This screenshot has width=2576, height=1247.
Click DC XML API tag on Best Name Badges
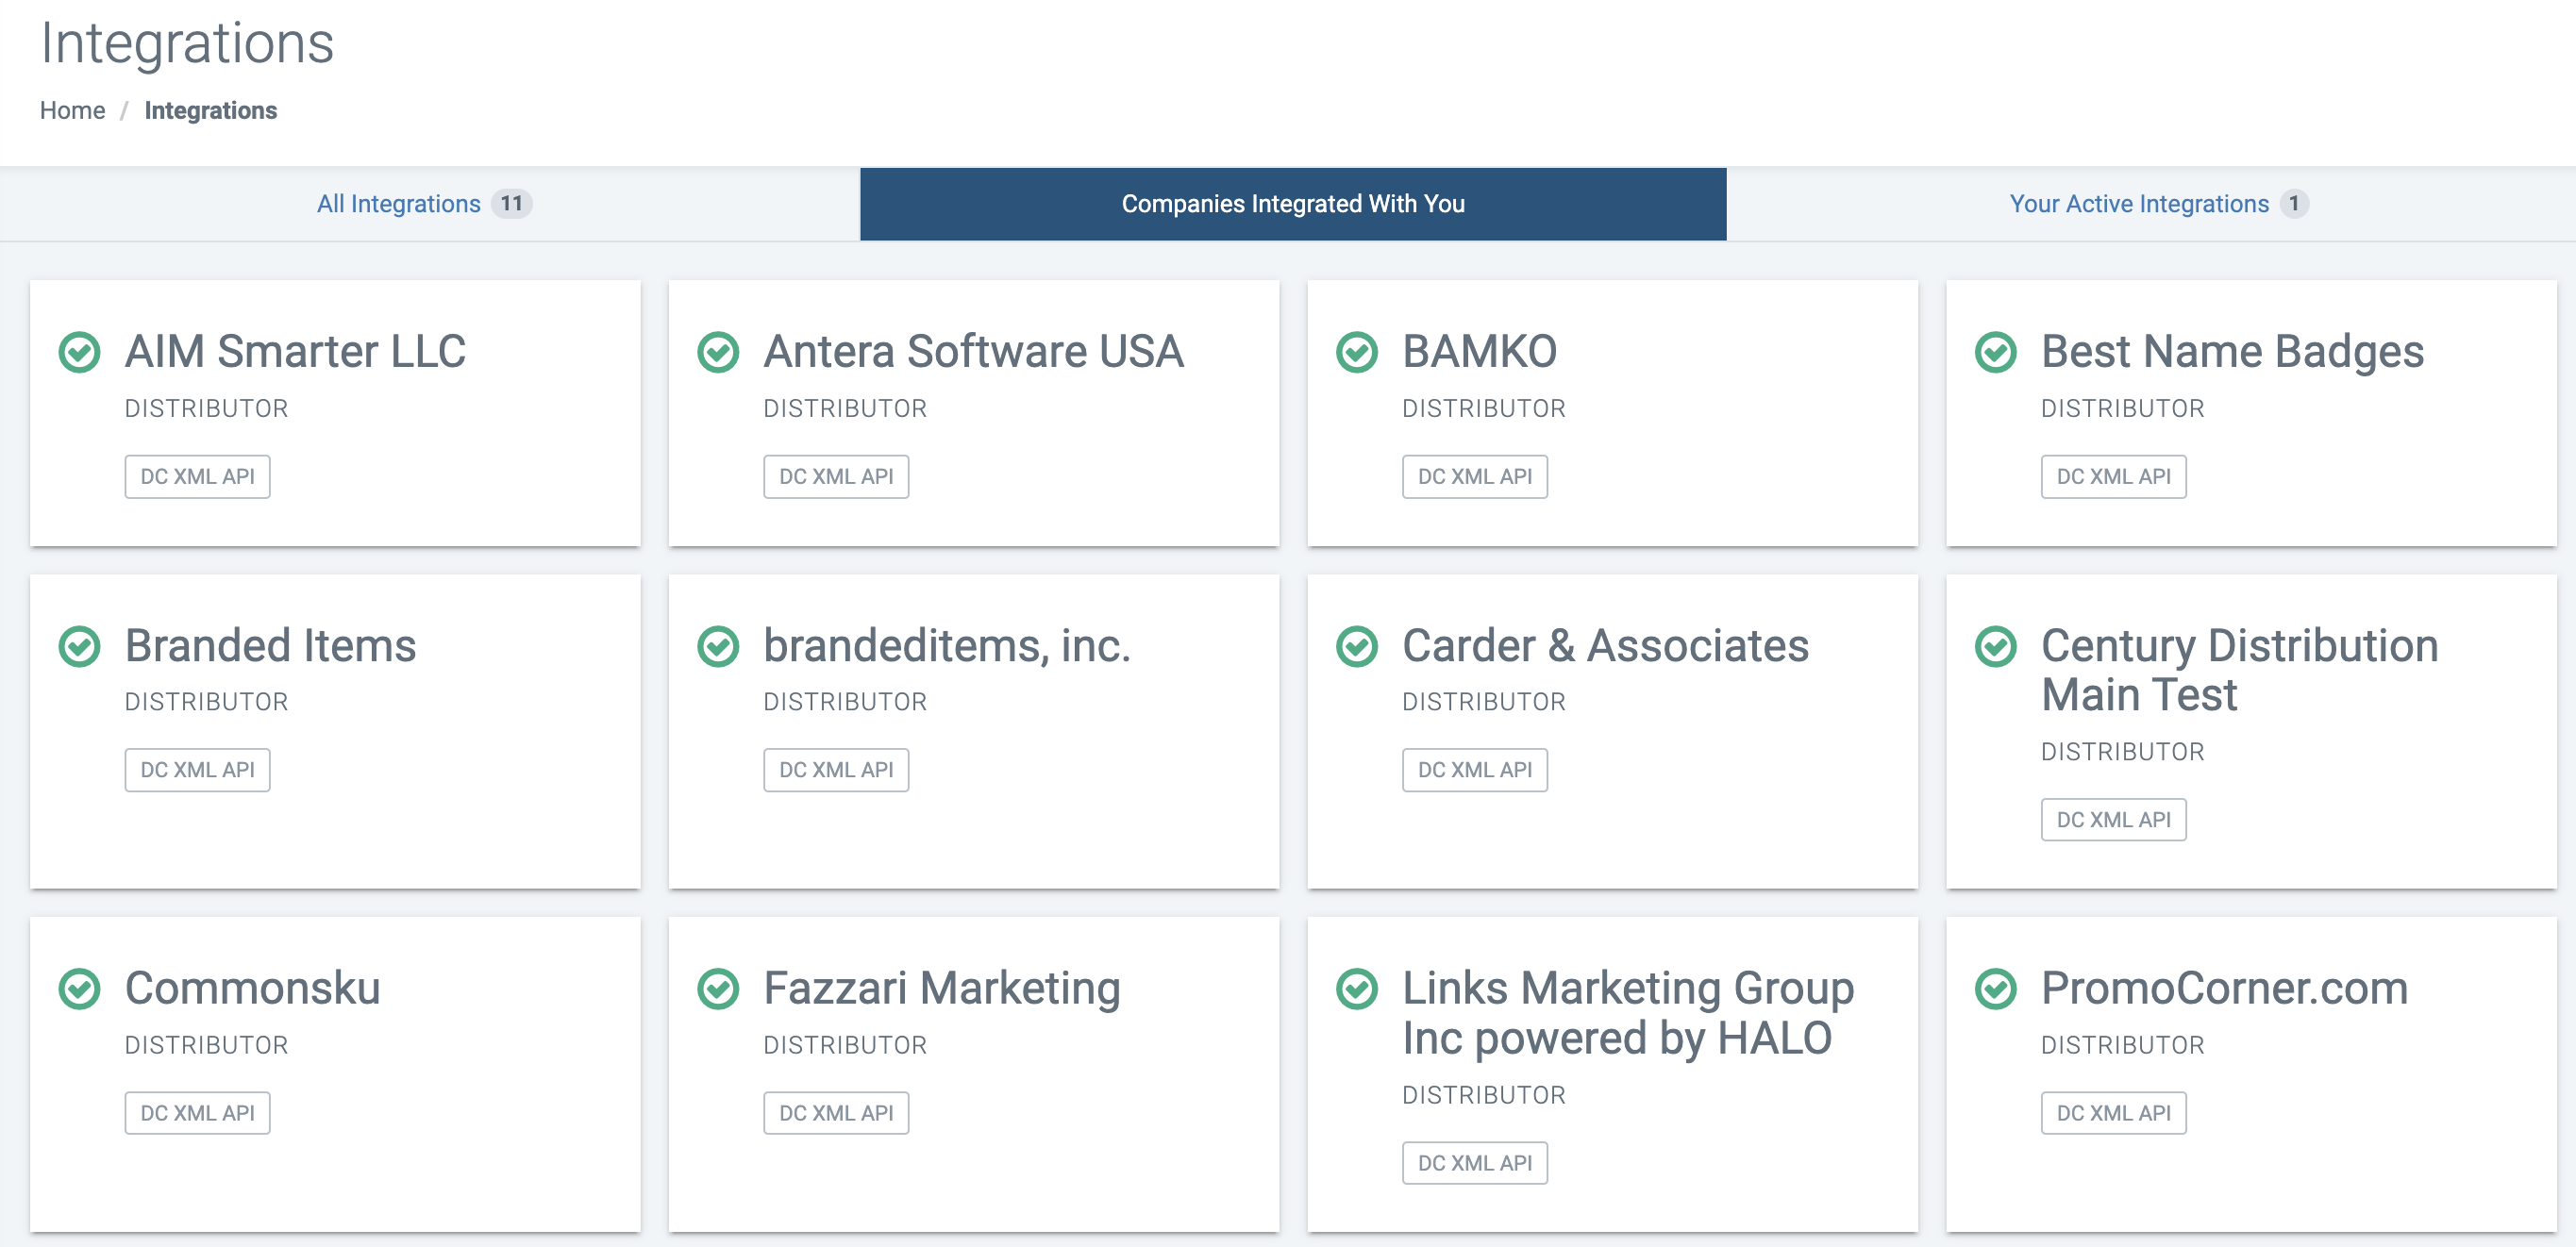pyautogui.click(x=2114, y=477)
